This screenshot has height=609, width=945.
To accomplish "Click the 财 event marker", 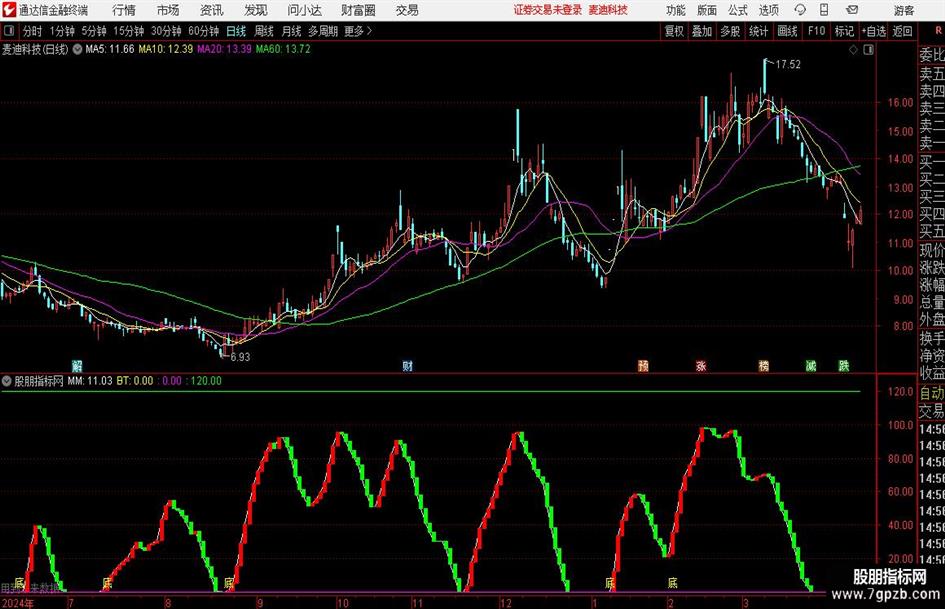I will [x=407, y=366].
